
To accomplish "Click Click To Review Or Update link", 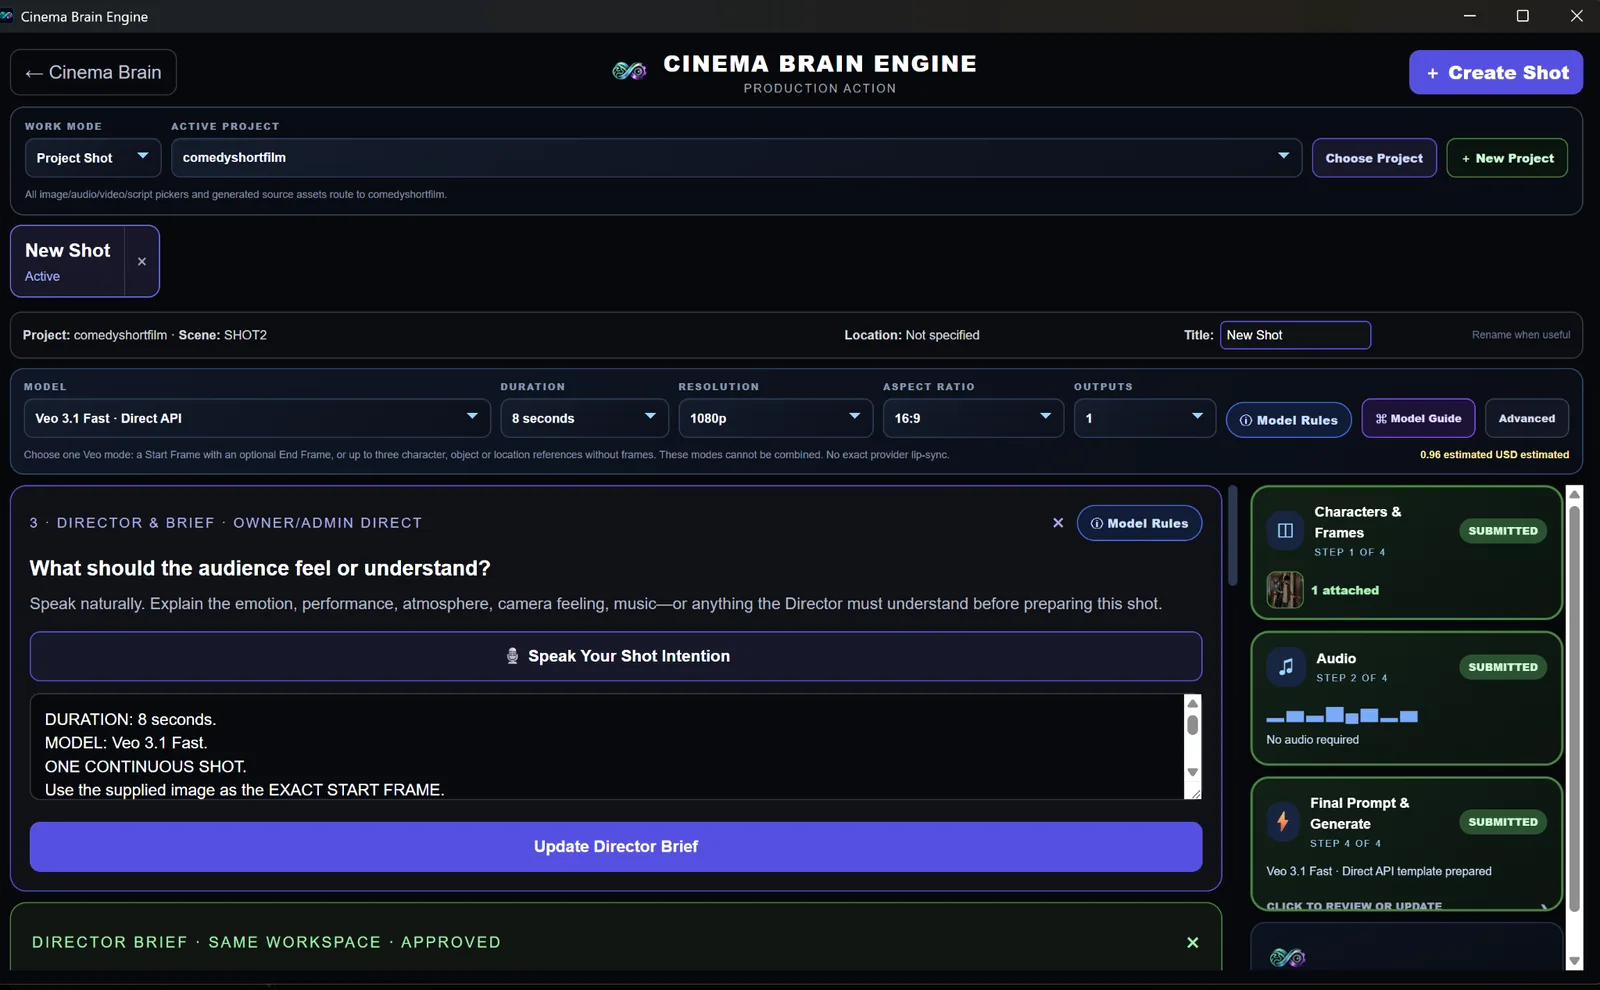I will click(1354, 906).
